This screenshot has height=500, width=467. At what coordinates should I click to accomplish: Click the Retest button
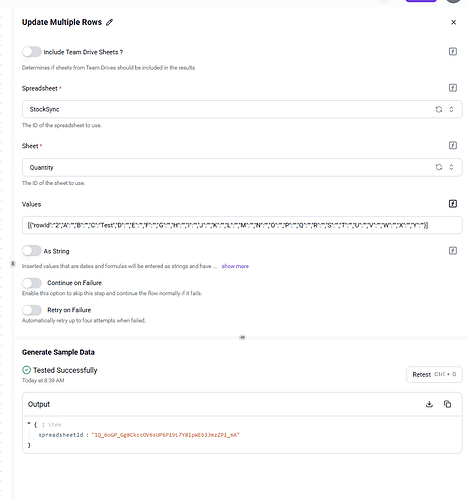click(x=434, y=375)
